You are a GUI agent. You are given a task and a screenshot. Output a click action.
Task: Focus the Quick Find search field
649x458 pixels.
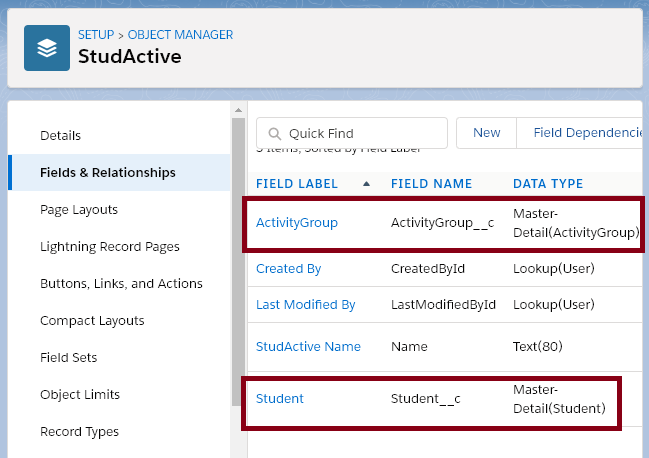tap(352, 133)
